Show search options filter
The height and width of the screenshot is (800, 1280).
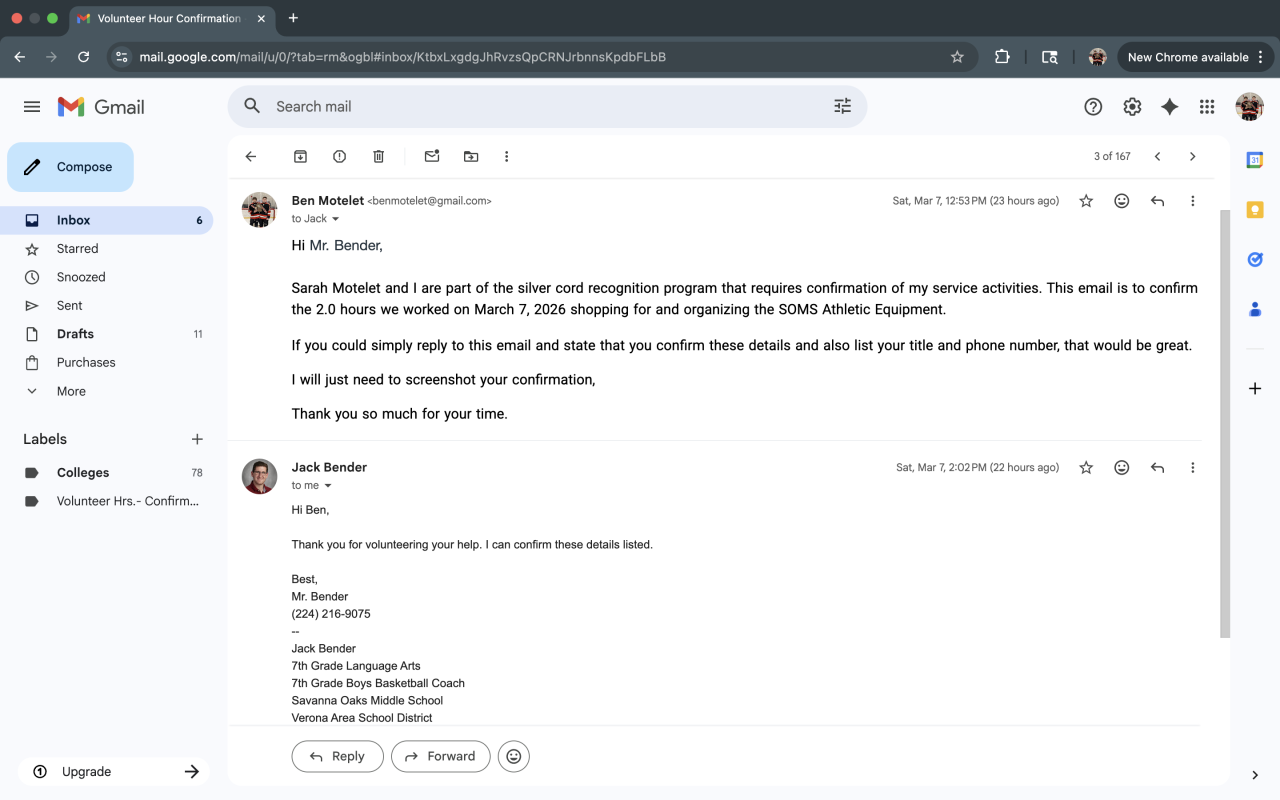842,106
